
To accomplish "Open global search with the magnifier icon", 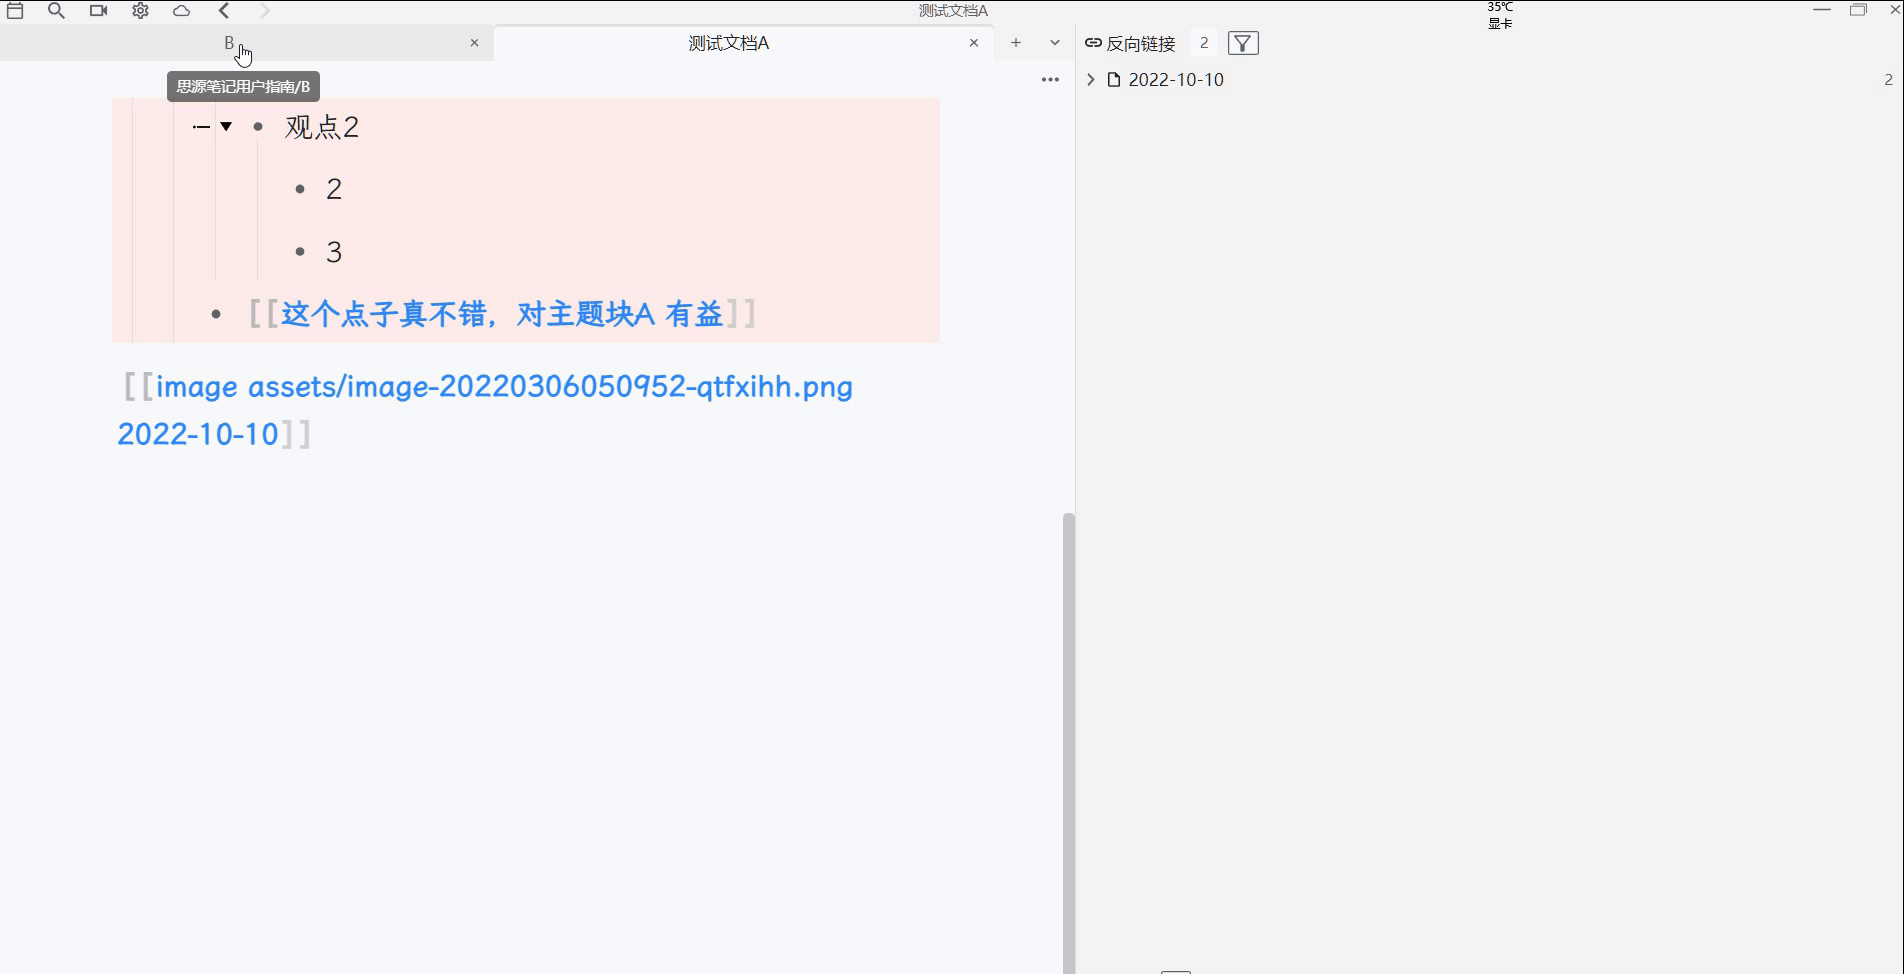I will pyautogui.click(x=56, y=11).
